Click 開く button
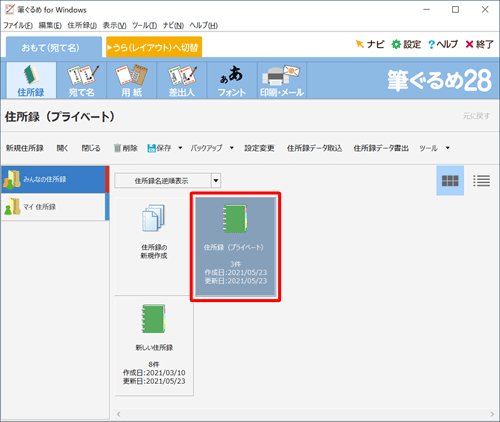 point(62,148)
